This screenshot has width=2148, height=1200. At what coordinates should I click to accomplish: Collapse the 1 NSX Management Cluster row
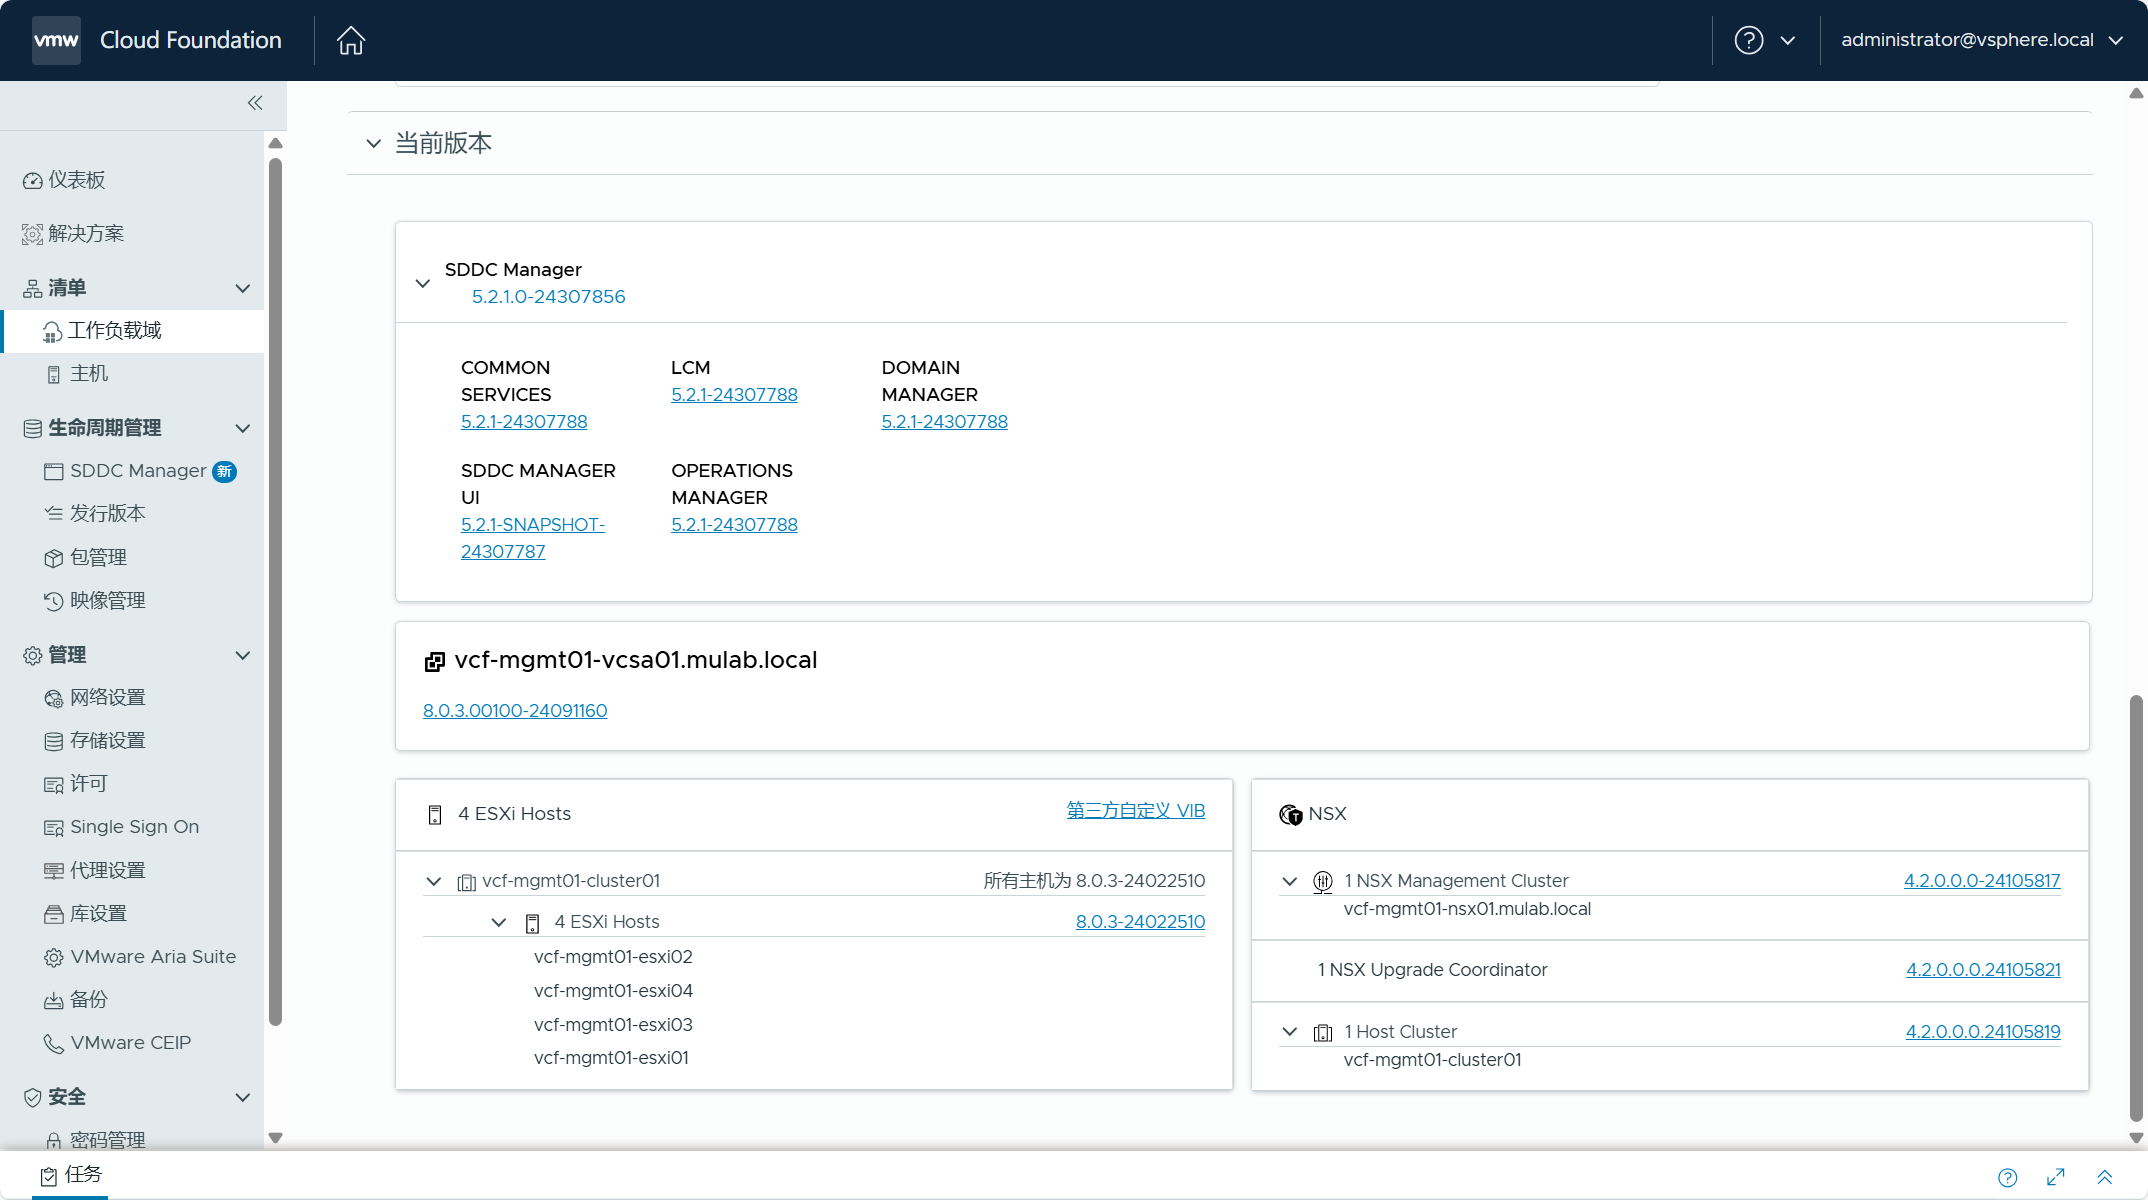coord(1290,882)
